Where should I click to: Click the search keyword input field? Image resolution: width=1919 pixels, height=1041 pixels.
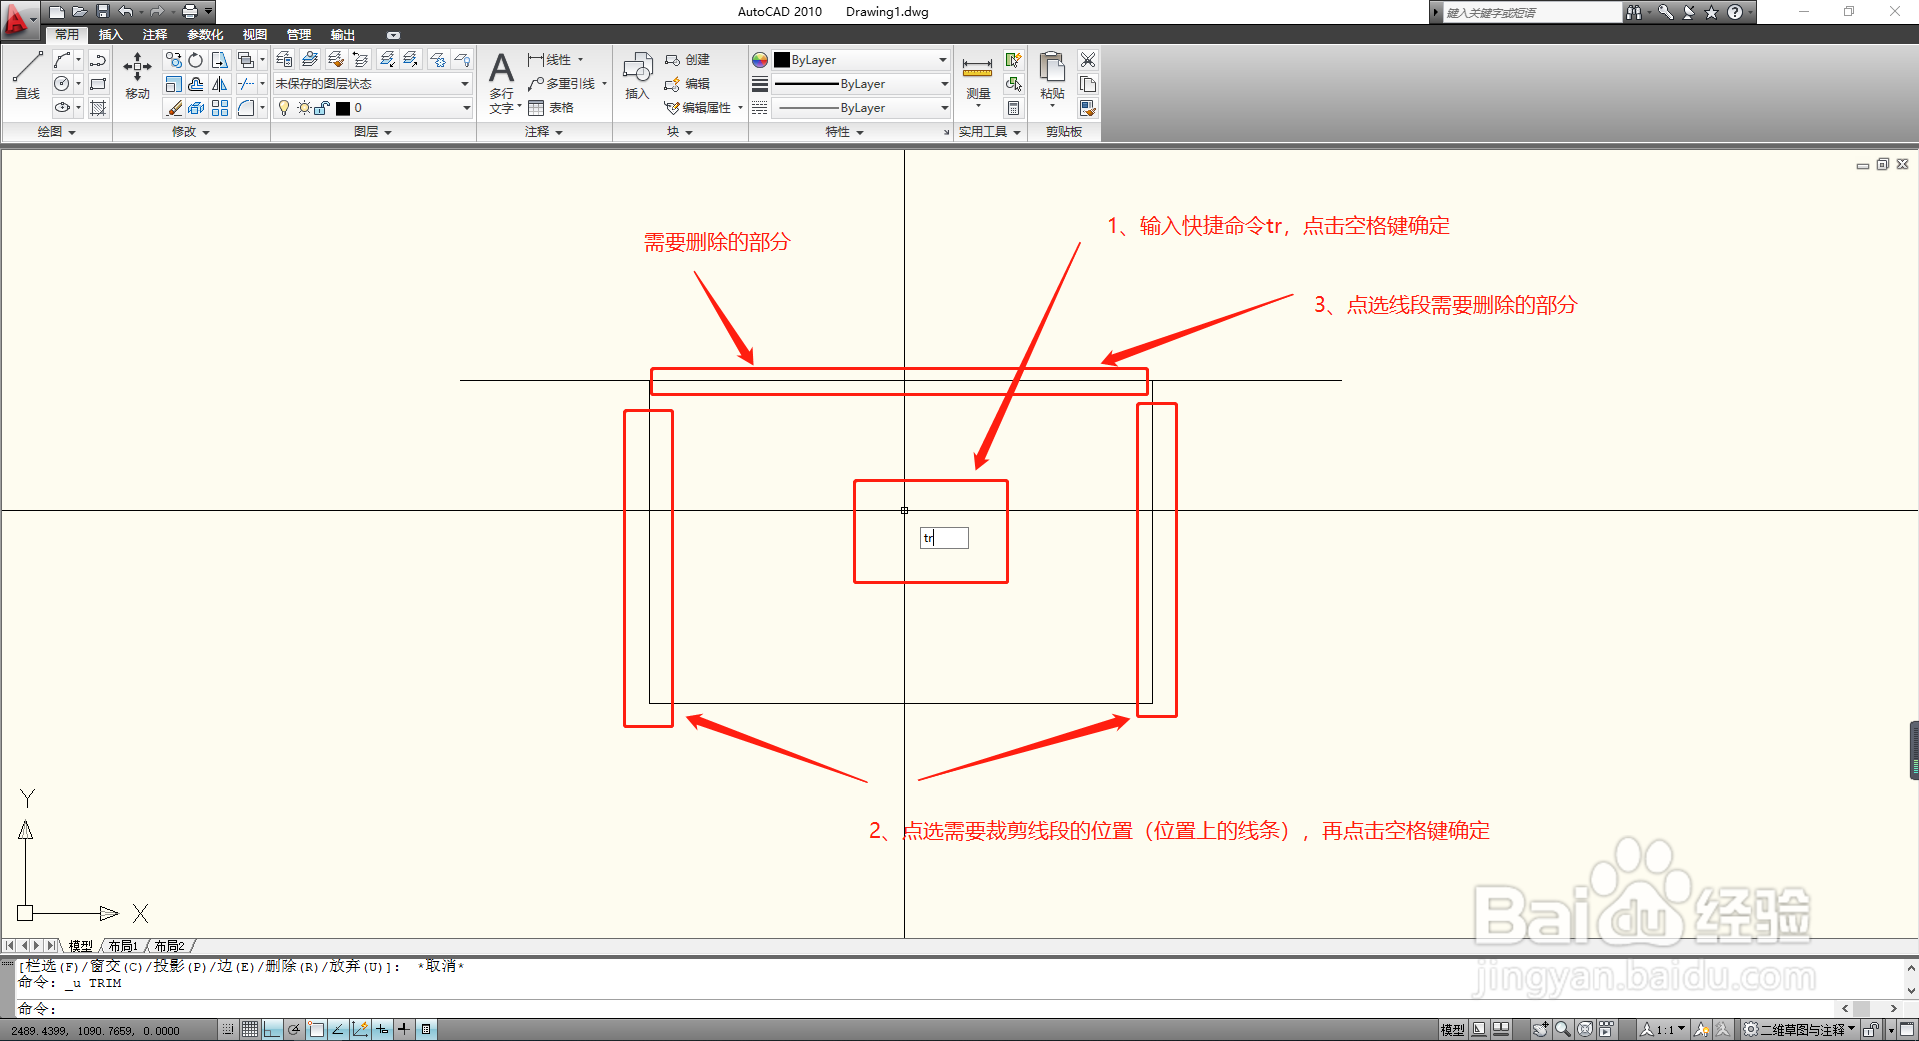(x=1532, y=12)
